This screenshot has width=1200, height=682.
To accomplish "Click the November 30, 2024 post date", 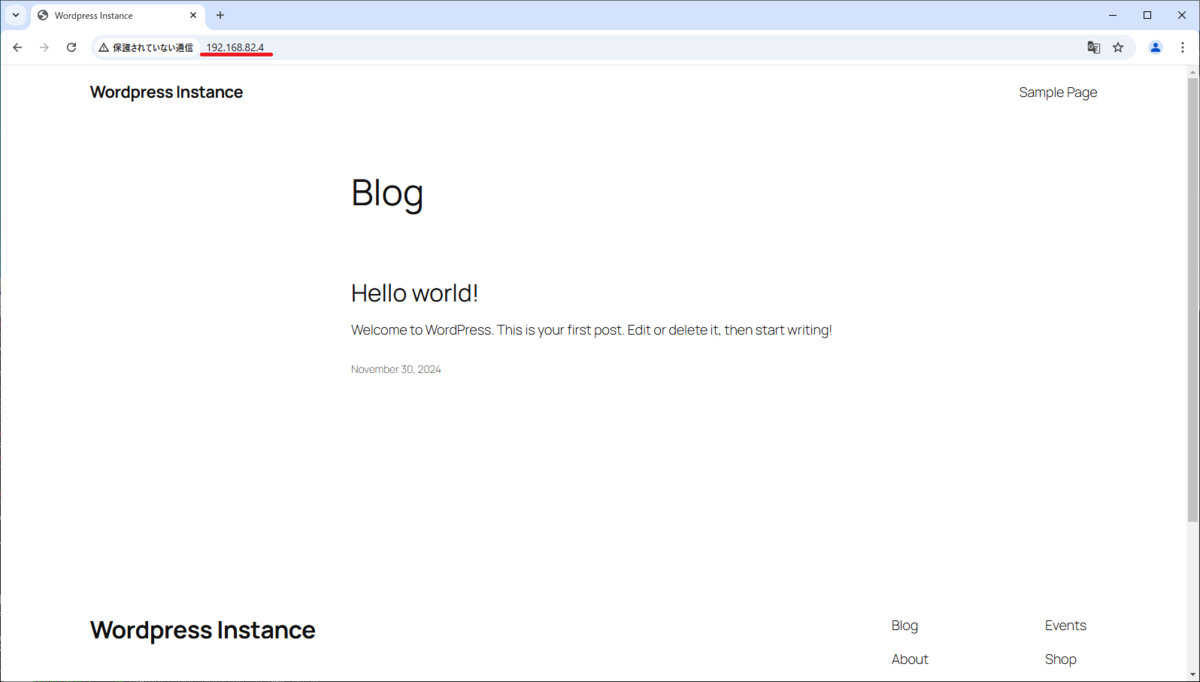I will [x=396, y=369].
